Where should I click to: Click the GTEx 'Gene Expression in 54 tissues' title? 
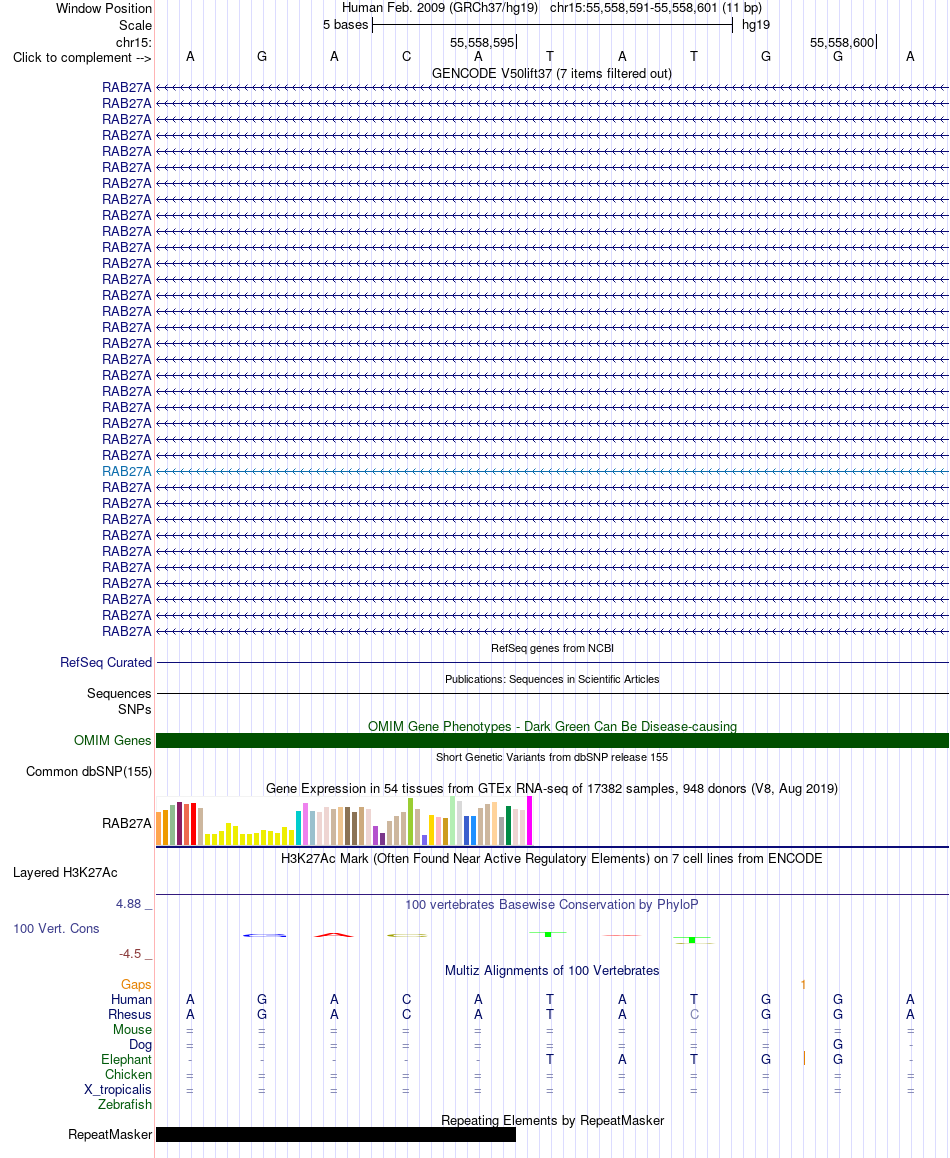pos(552,788)
